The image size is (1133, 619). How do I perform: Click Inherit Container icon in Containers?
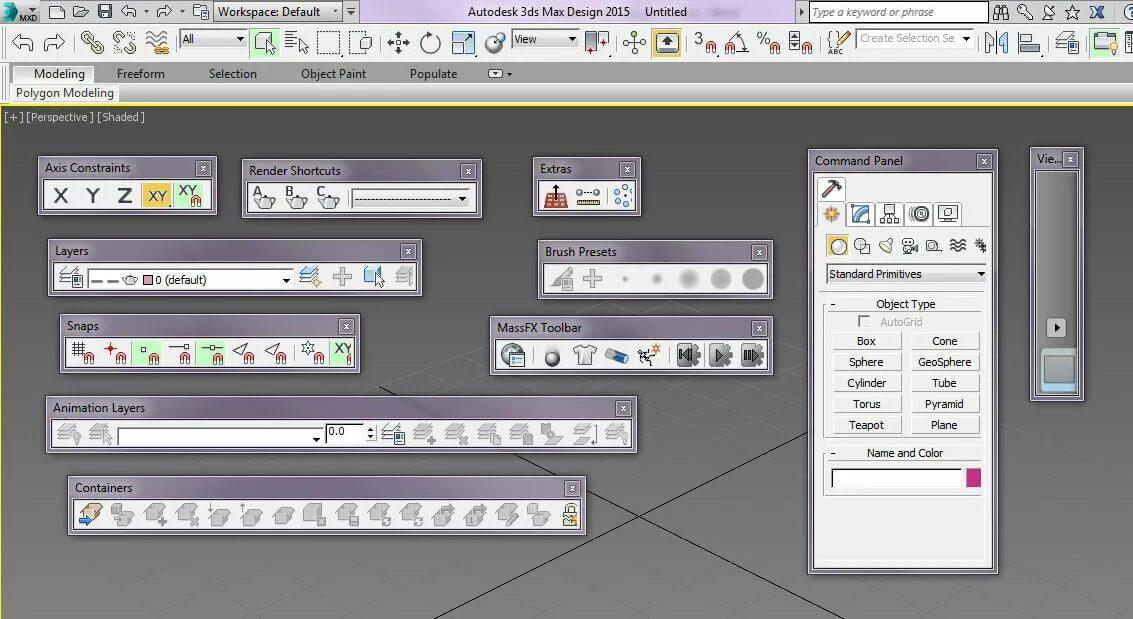[x=90, y=514]
